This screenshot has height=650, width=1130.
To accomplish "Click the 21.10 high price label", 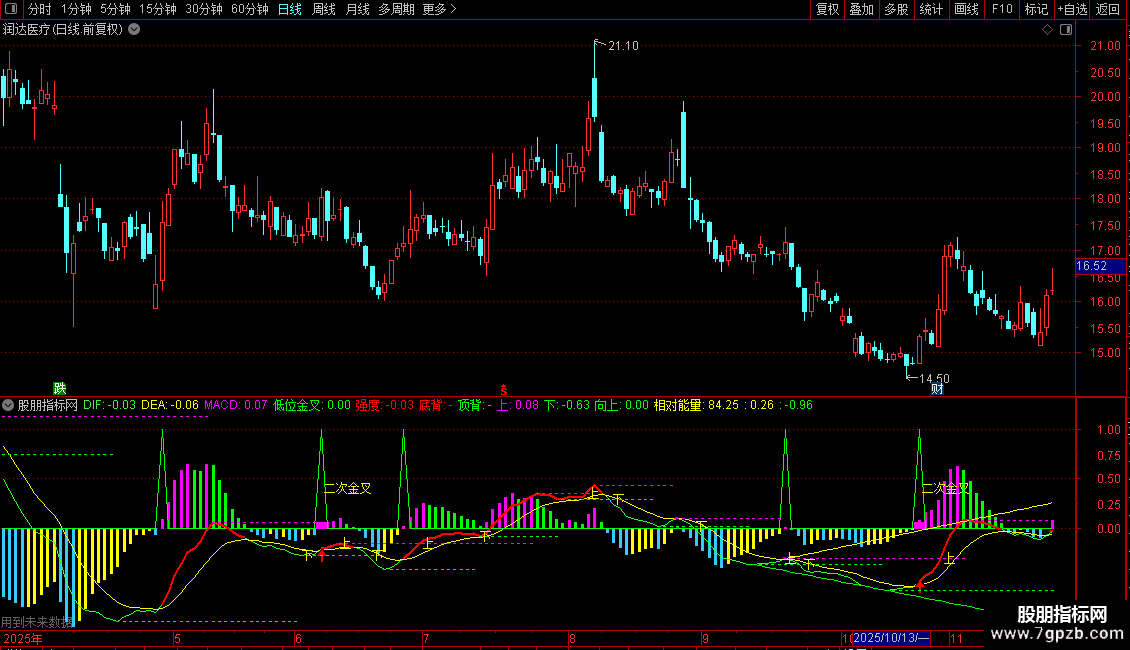I will [623, 45].
